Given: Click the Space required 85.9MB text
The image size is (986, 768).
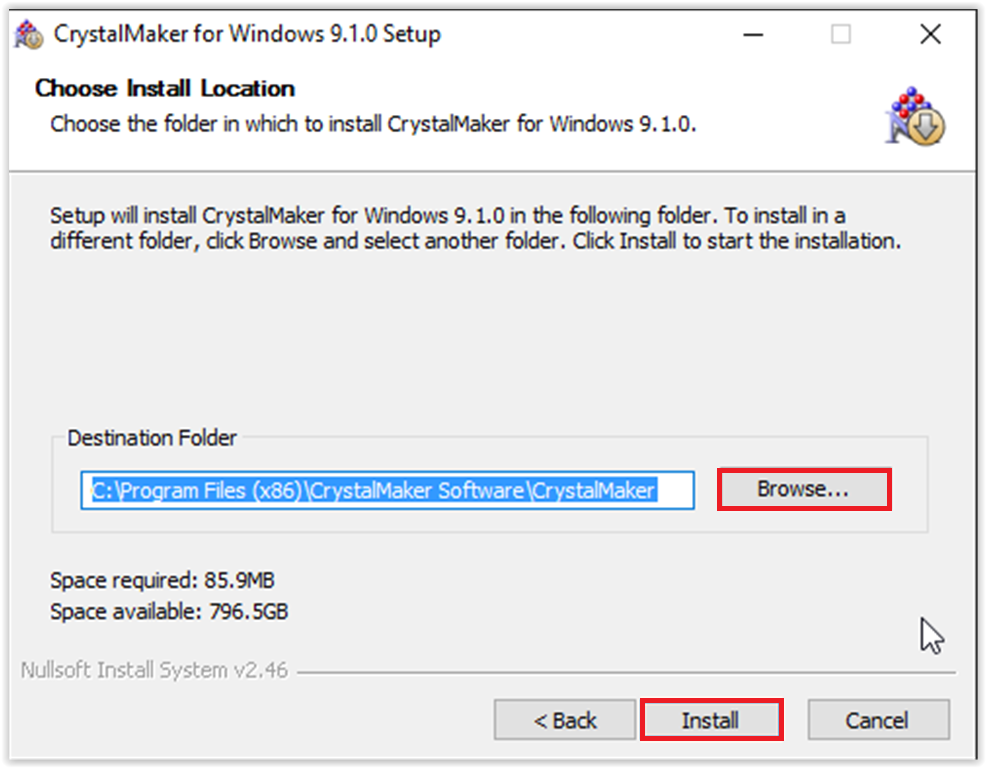Looking at the screenshot, I should [163, 580].
